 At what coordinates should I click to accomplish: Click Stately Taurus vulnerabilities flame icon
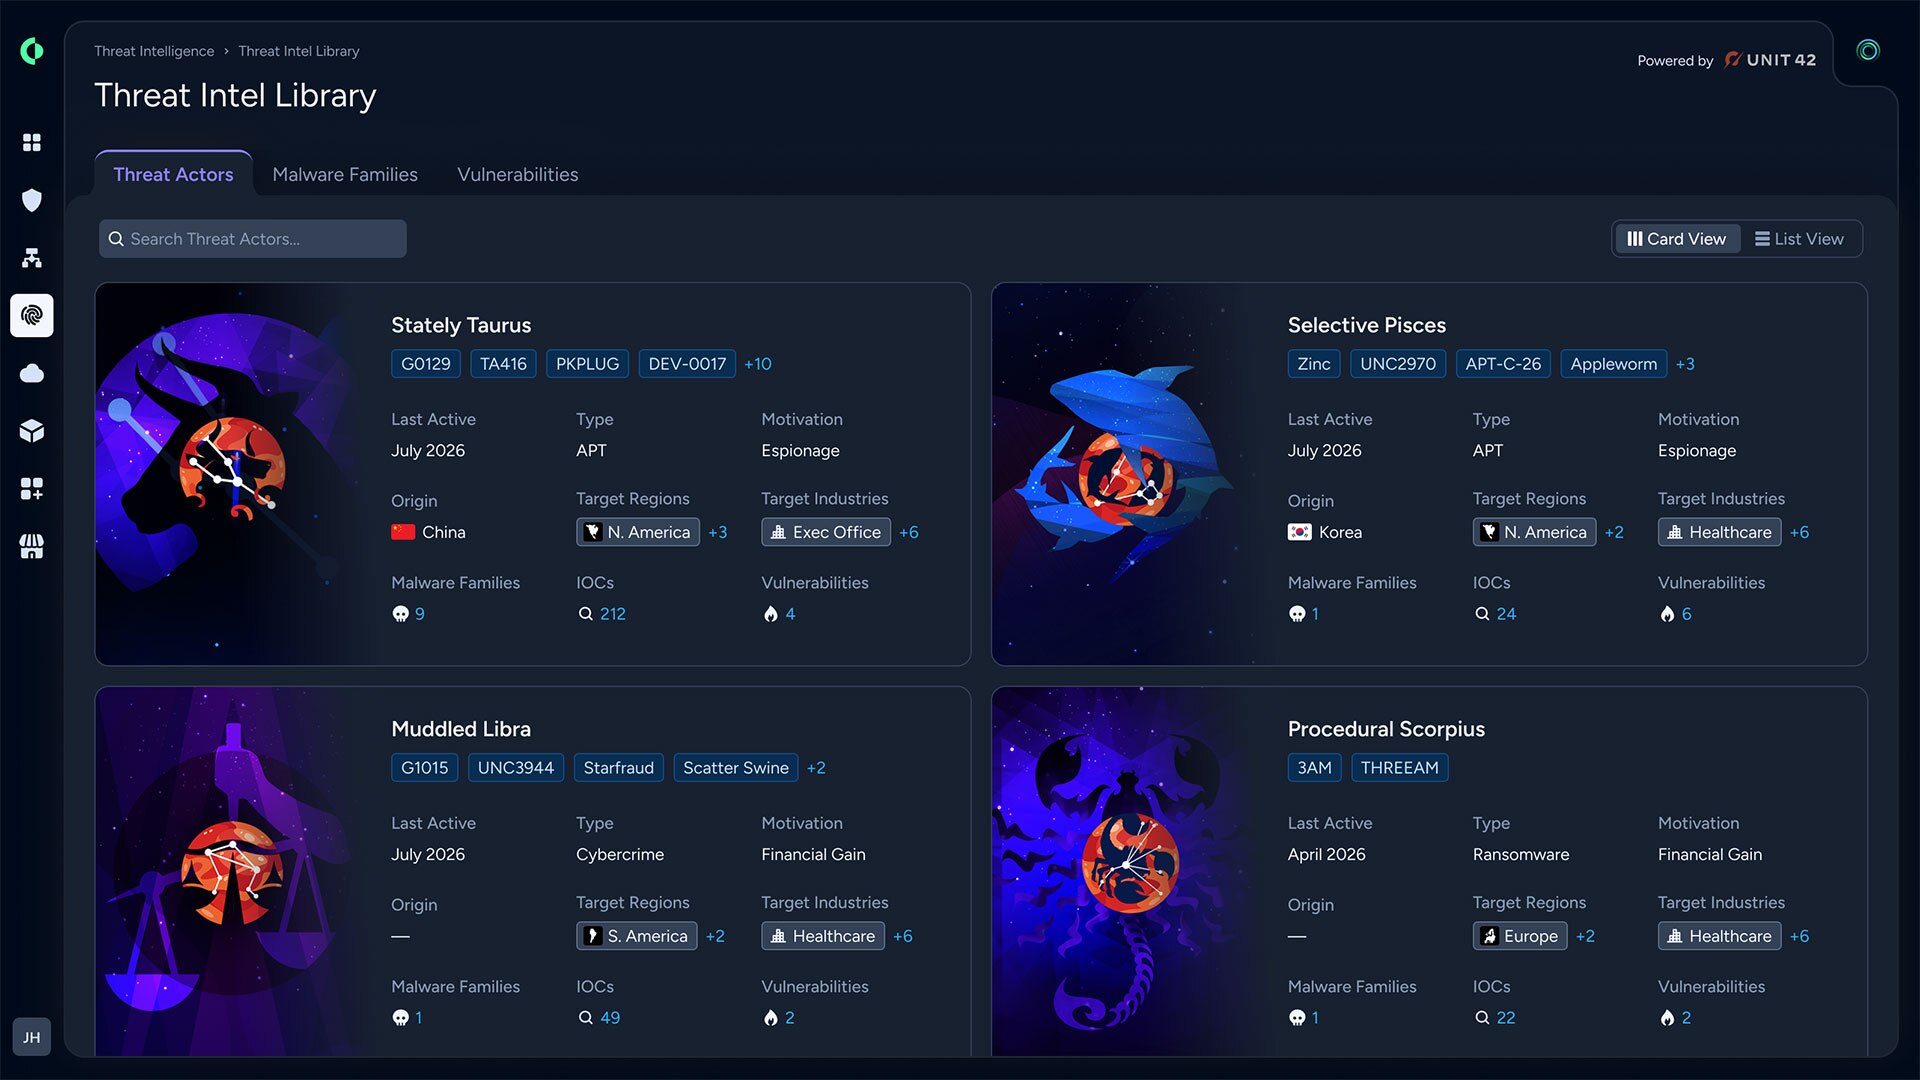click(x=771, y=614)
